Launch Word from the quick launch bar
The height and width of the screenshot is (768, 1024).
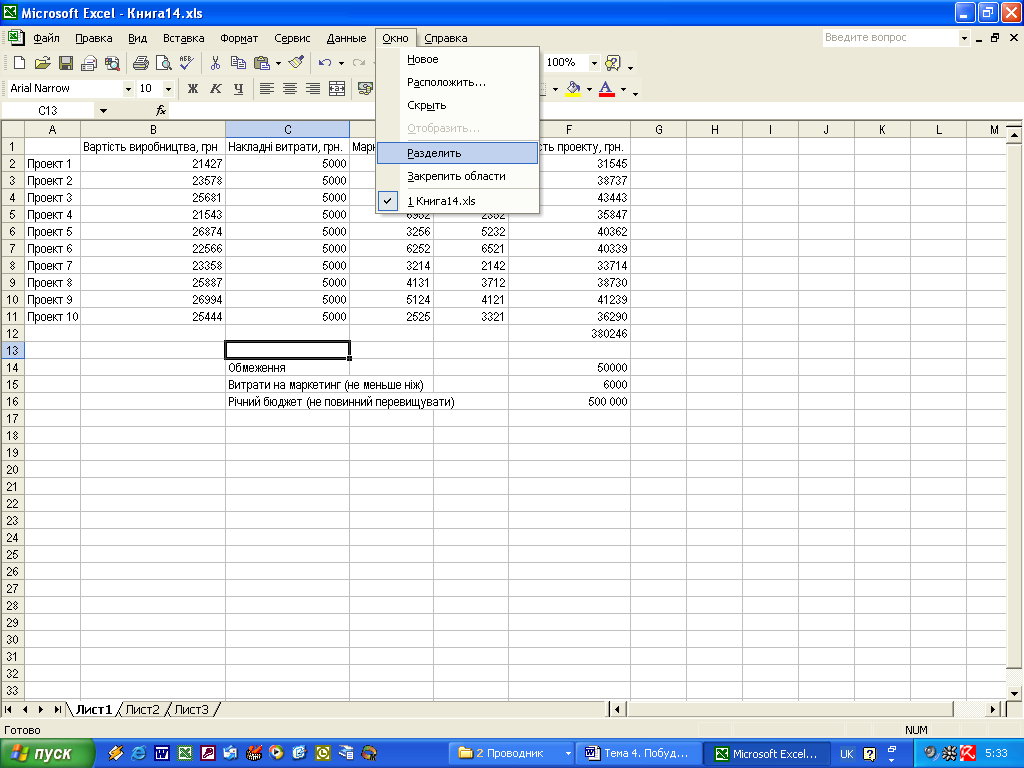tap(162, 753)
